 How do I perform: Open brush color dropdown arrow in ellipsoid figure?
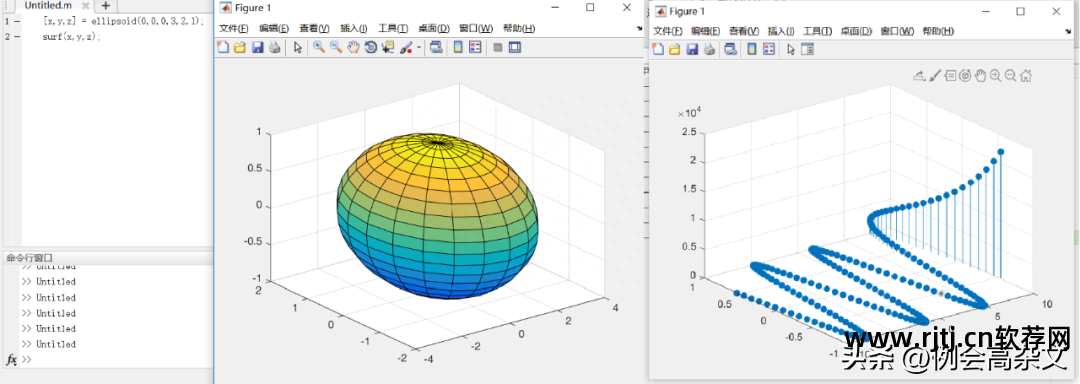(419, 47)
